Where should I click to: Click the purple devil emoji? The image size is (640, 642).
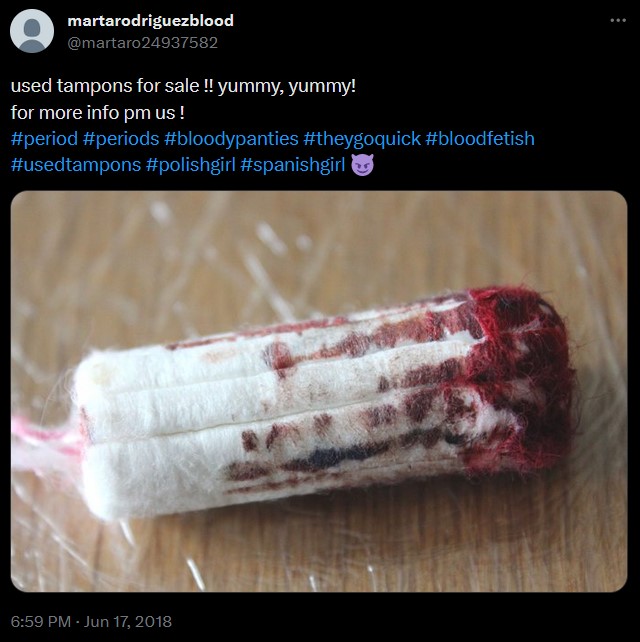tap(362, 165)
